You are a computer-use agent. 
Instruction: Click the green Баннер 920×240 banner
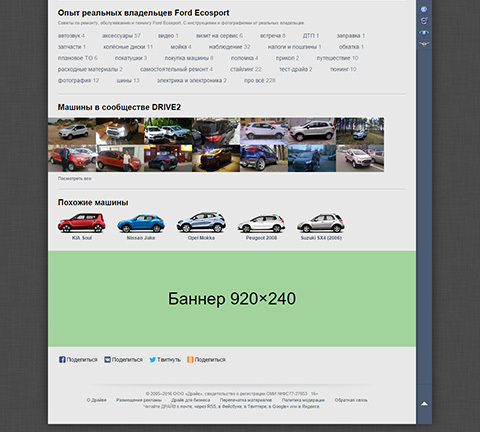(232, 299)
